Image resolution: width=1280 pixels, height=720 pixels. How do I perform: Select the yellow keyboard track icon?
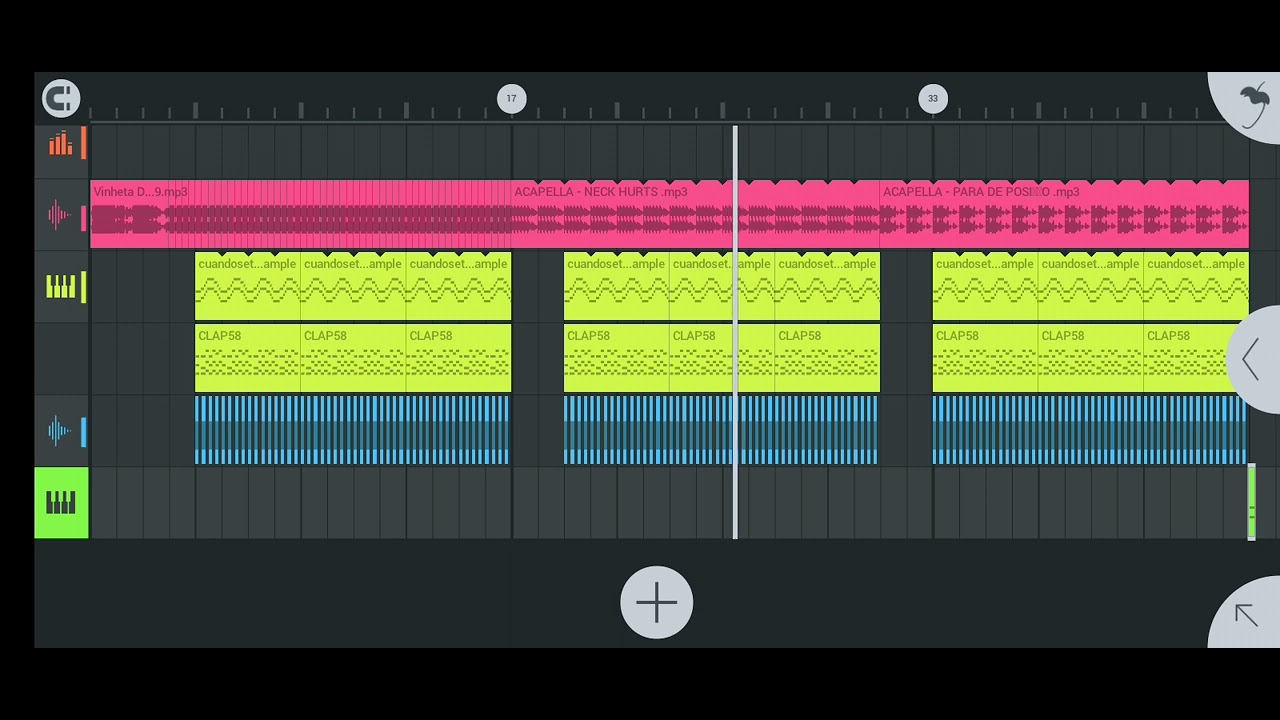coord(61,287)
